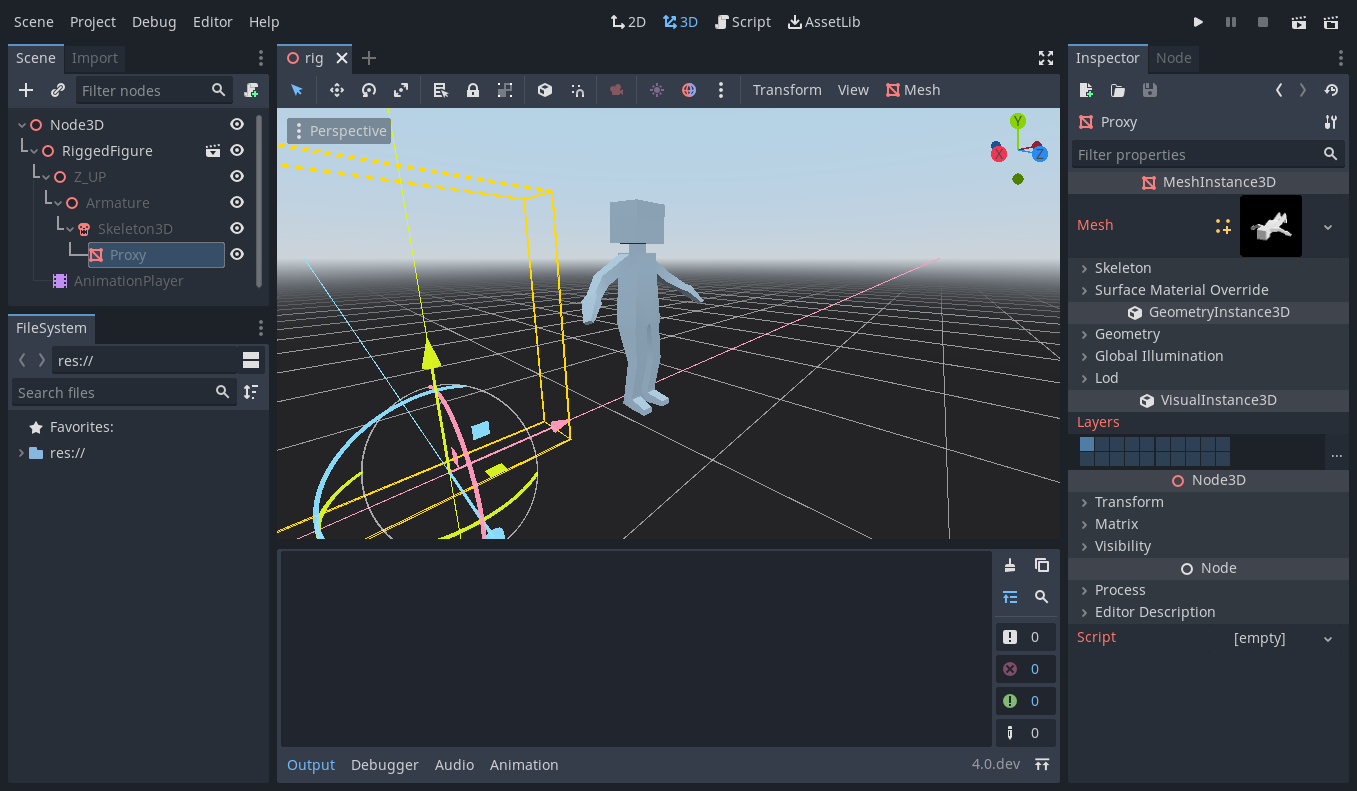This screenshot has width=1357, height=791.
Task: Hide the AnimationPlayer node
Action: tap(237, 281)
